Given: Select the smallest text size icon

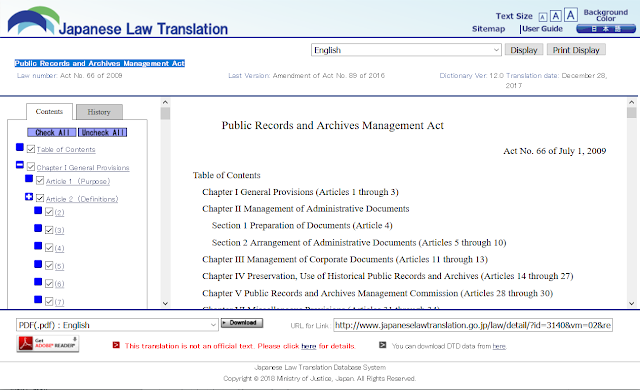Looking at the screenshot, I should click(x=542, y=17).
